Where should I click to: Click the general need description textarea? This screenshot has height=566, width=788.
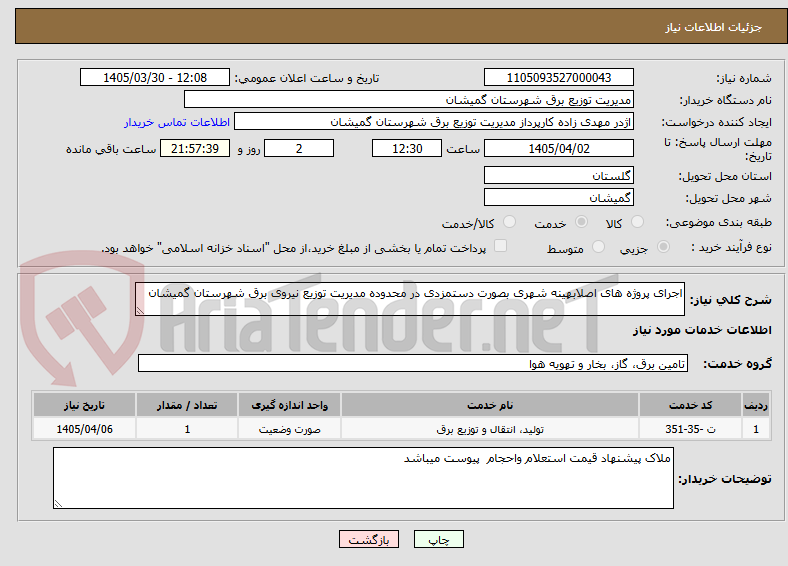(x=410, y=299)
